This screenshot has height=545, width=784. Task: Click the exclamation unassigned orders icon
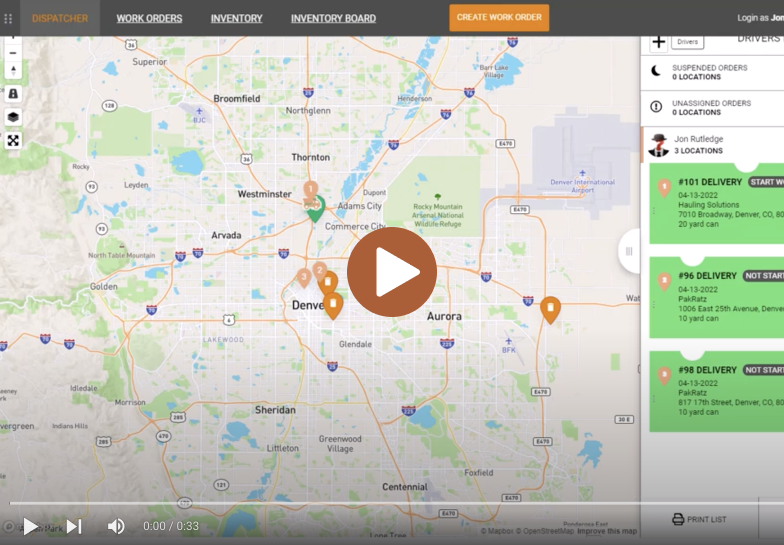[x=656, y=106]
